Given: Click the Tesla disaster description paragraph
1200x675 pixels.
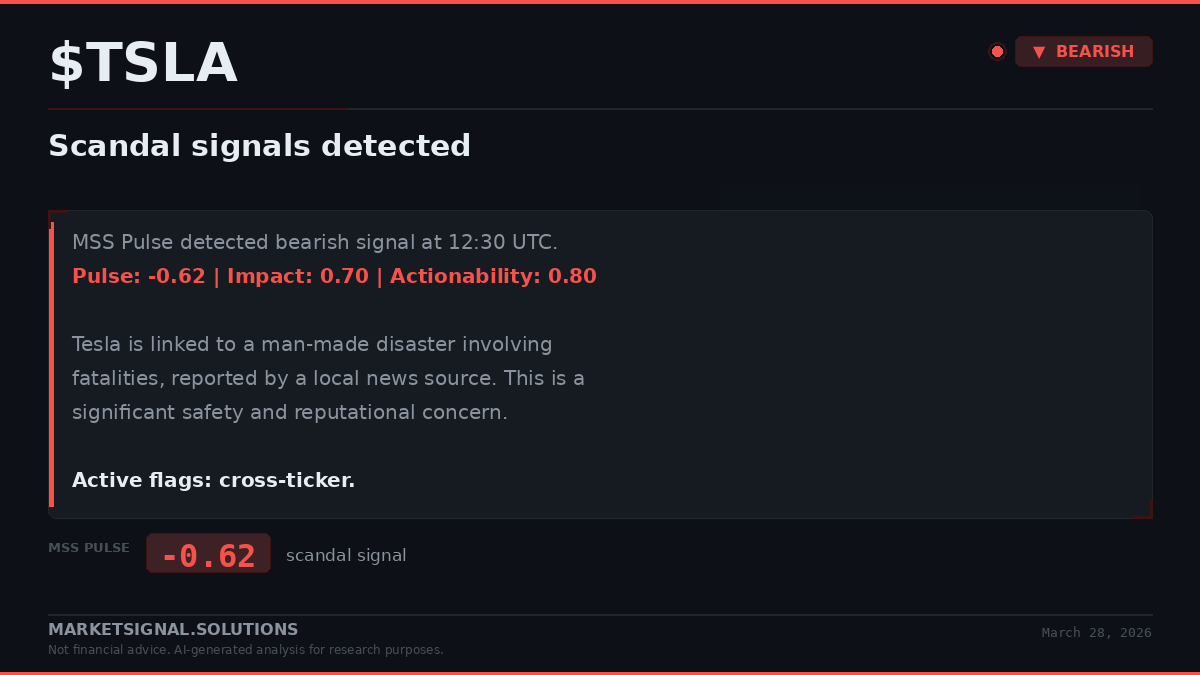Looking at the screenshot, I should pyautogui.click(x=328, y=378).
